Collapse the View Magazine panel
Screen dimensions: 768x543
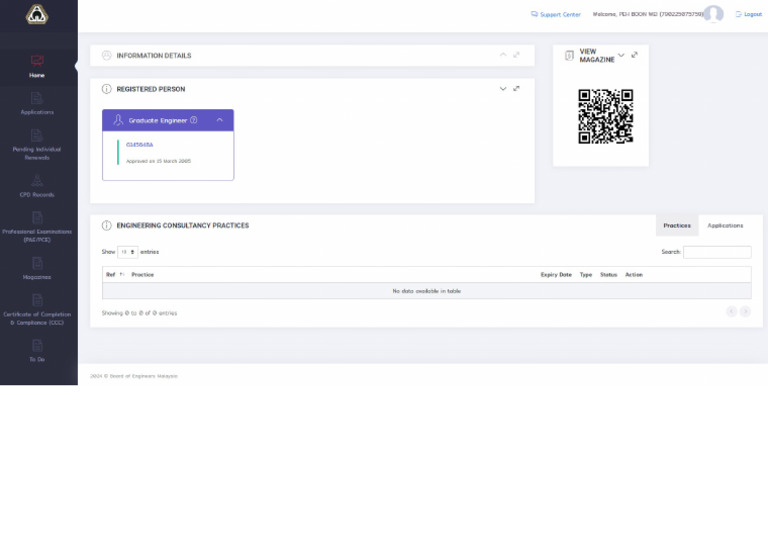tap(621, 55)
